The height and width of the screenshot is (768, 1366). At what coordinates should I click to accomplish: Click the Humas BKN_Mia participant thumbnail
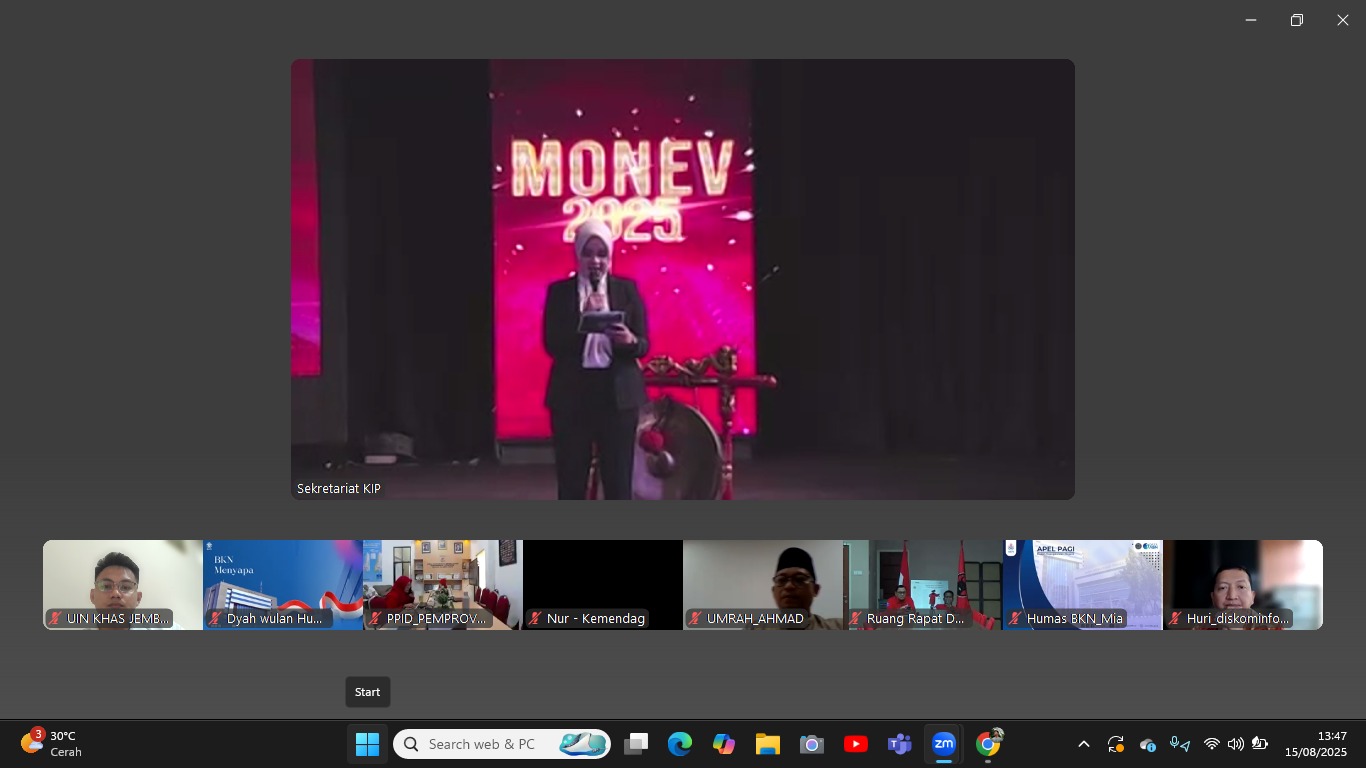[x=1083, y=584]
